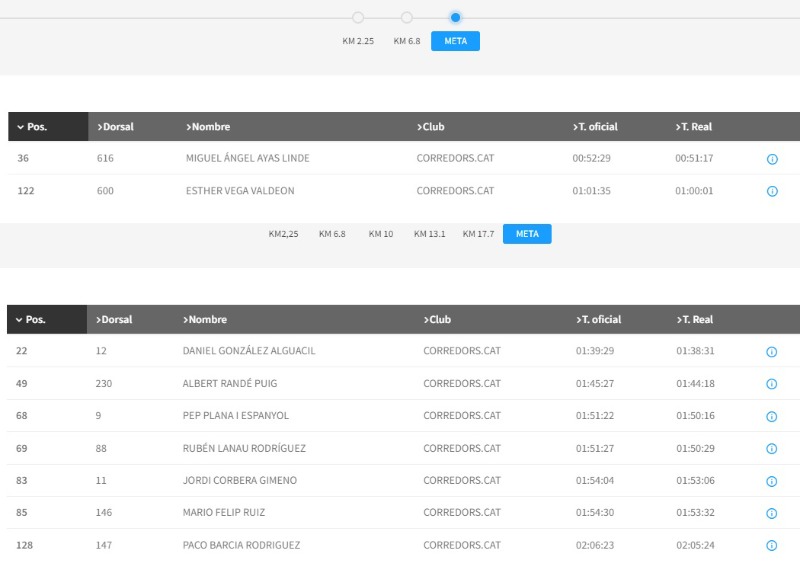This screenshot has height=575, width=800.
Task: Sort bottom table by T. Real column
Action: [x=694, y=320]
